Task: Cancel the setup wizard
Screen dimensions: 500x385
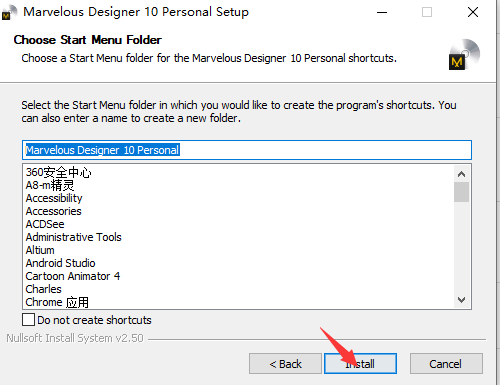Action: pos(446,363)
